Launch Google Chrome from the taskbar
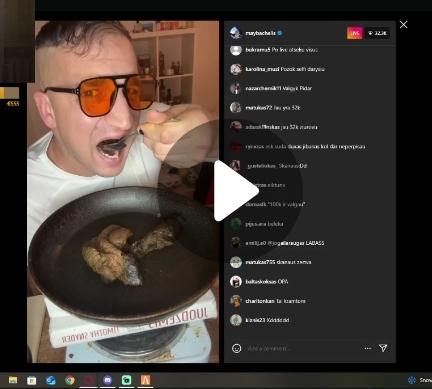Screen dimensions: 432x389 tap(70, 380)
